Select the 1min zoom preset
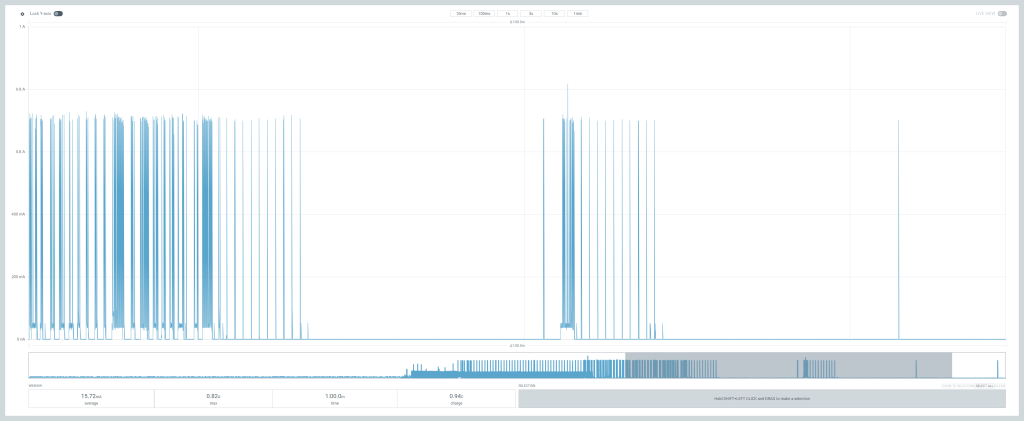1024x421 pixels. 577,14
